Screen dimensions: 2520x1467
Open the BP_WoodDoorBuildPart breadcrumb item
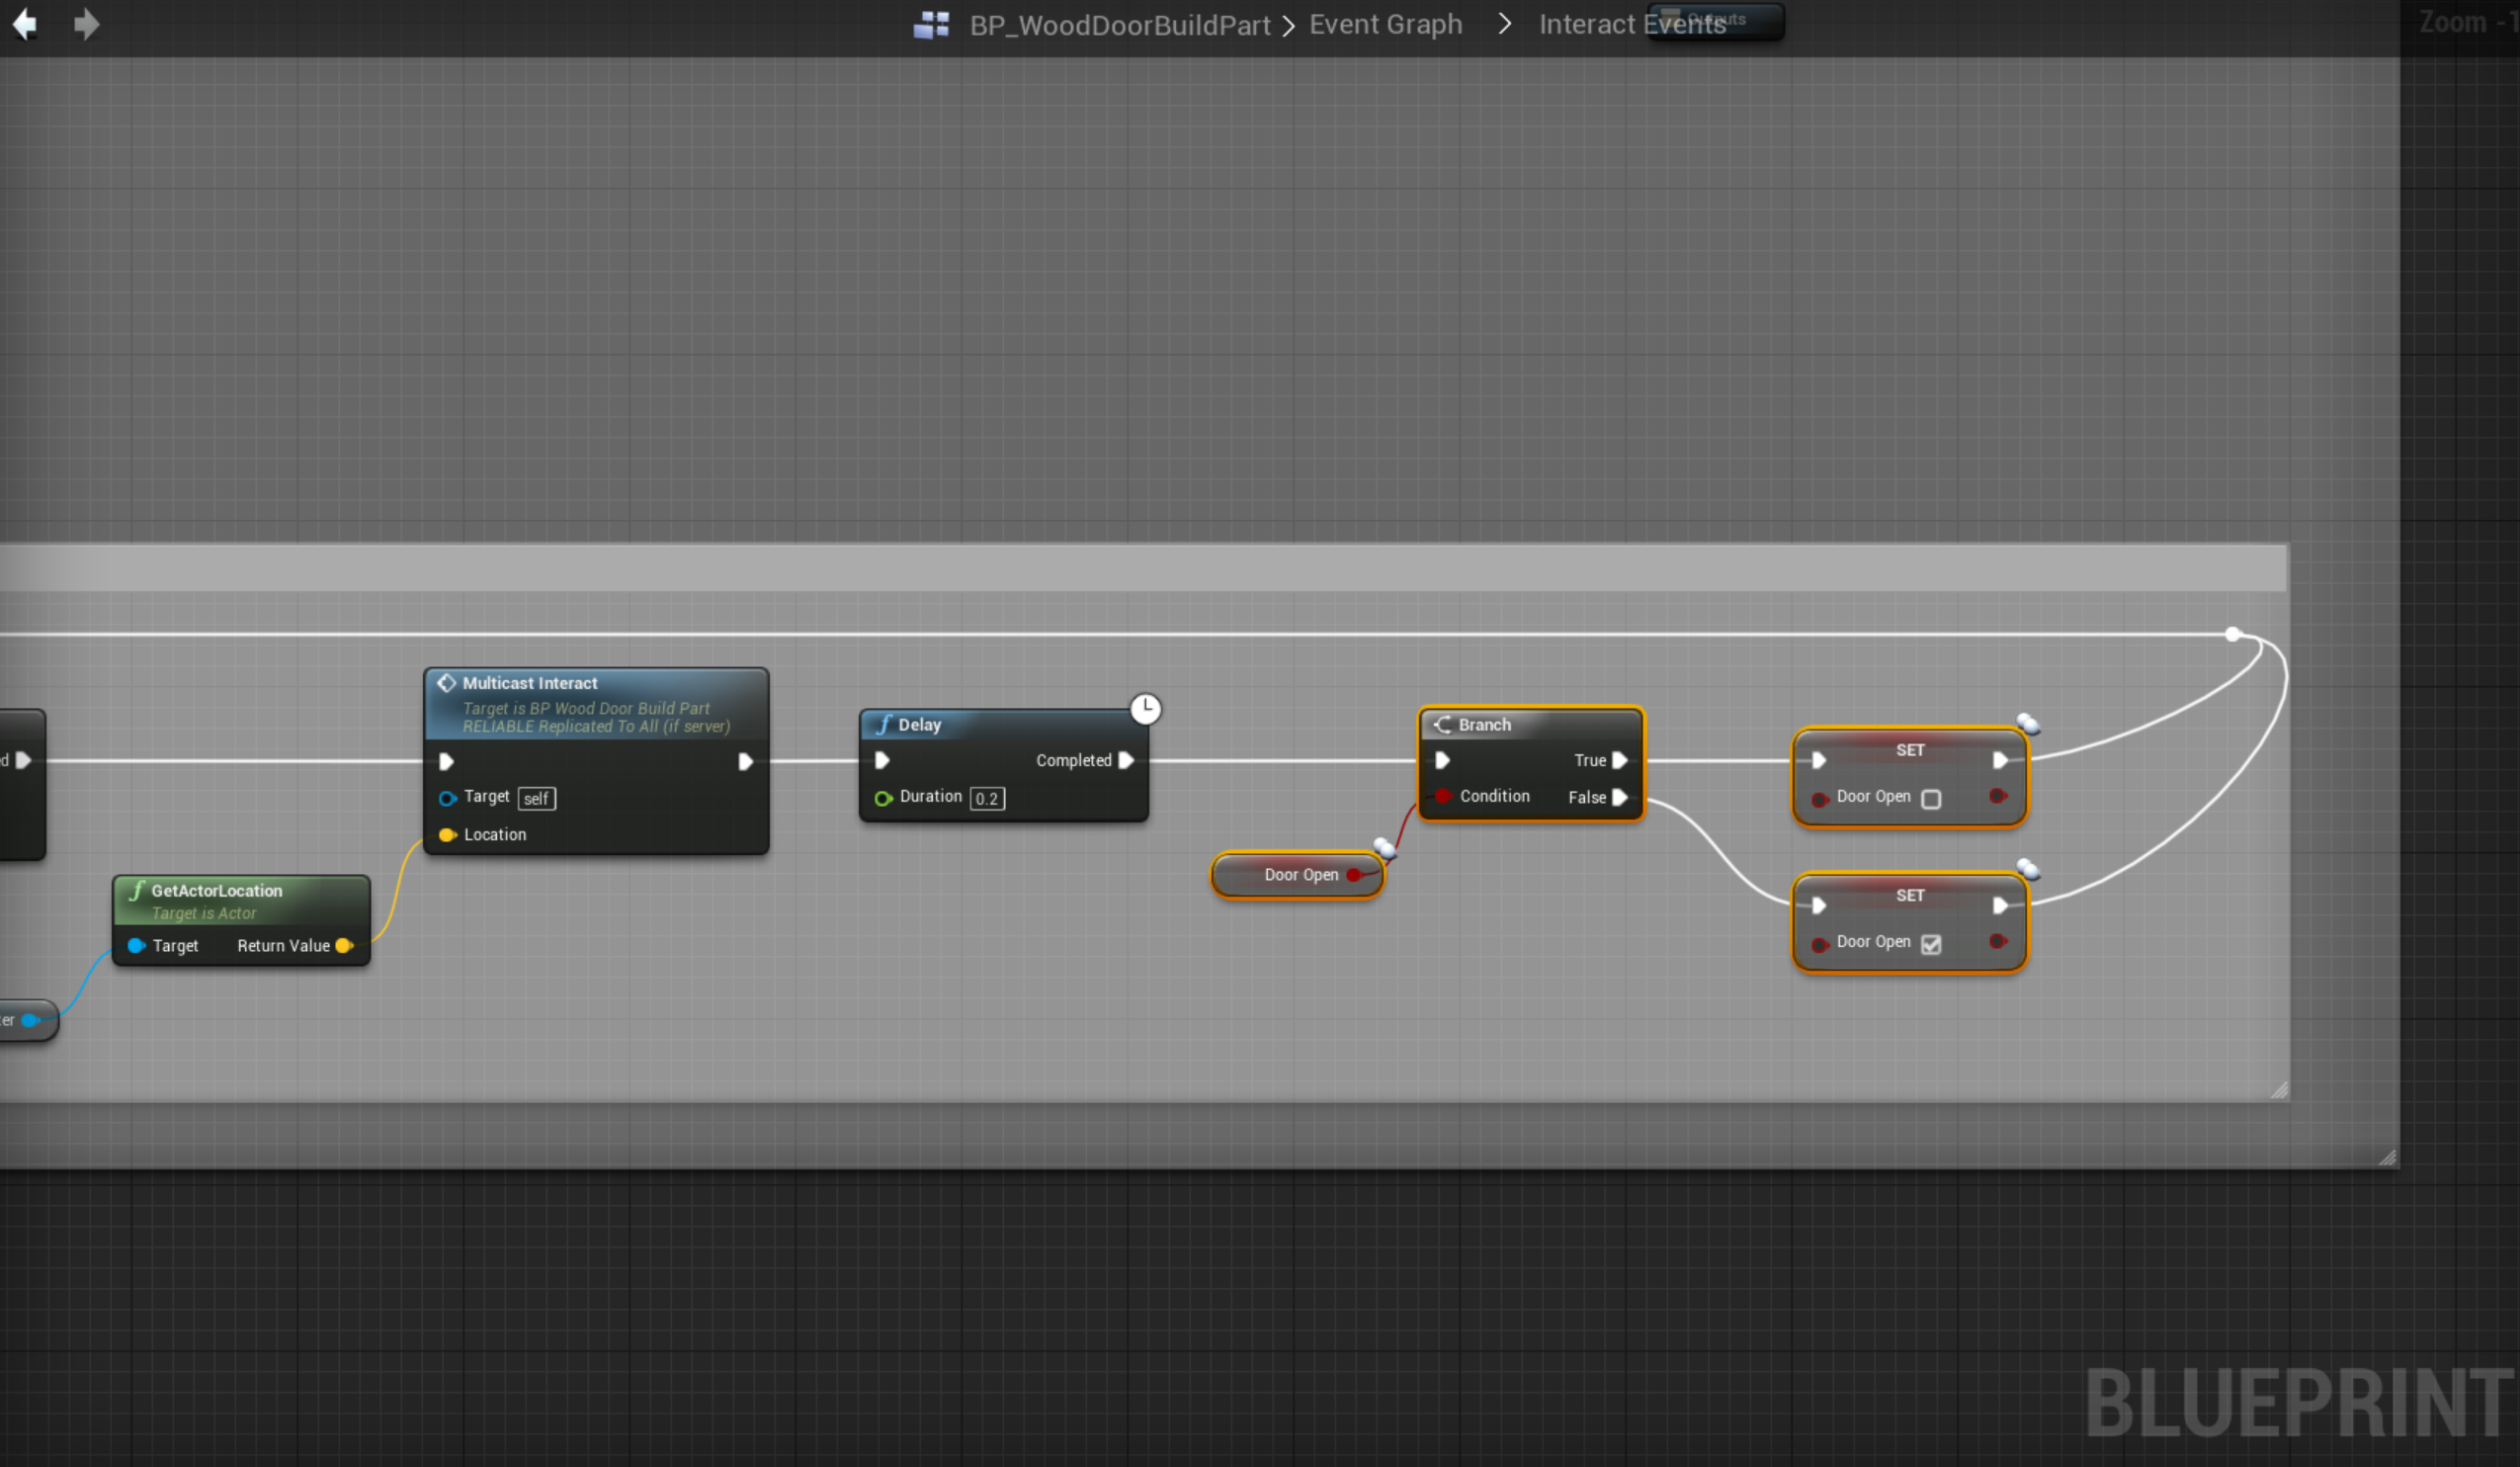(1119, 25)
